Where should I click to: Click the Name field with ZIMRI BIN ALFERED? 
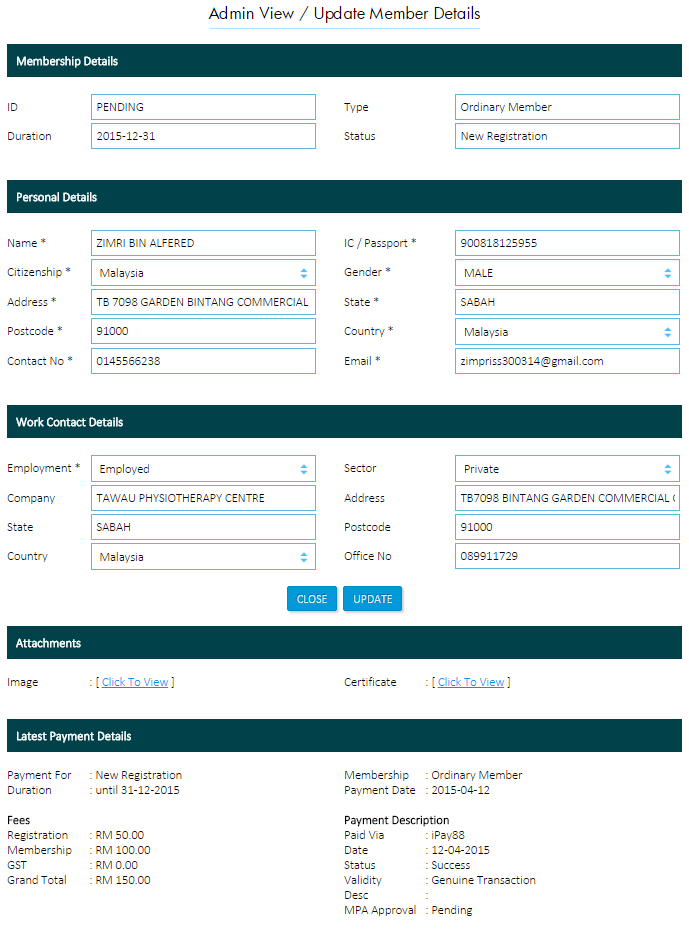coord(203,243)
